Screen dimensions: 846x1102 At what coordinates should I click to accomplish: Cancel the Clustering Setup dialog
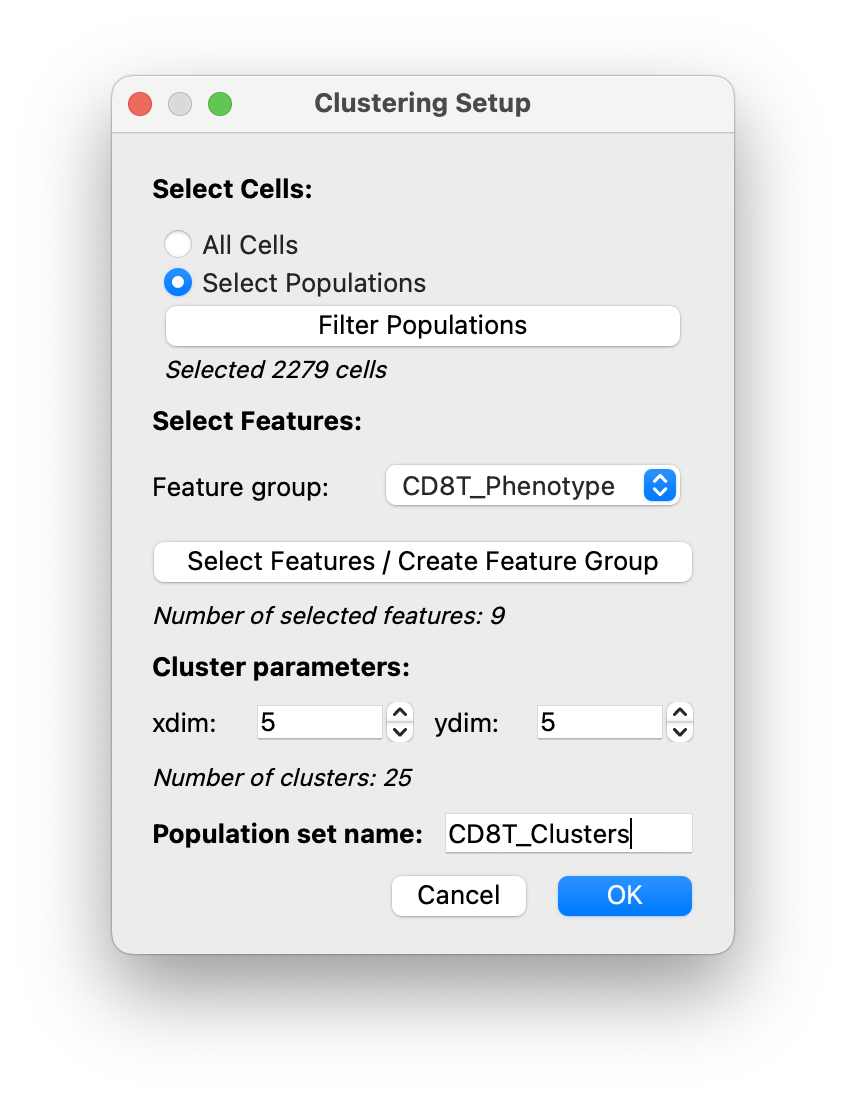point(458,896)
